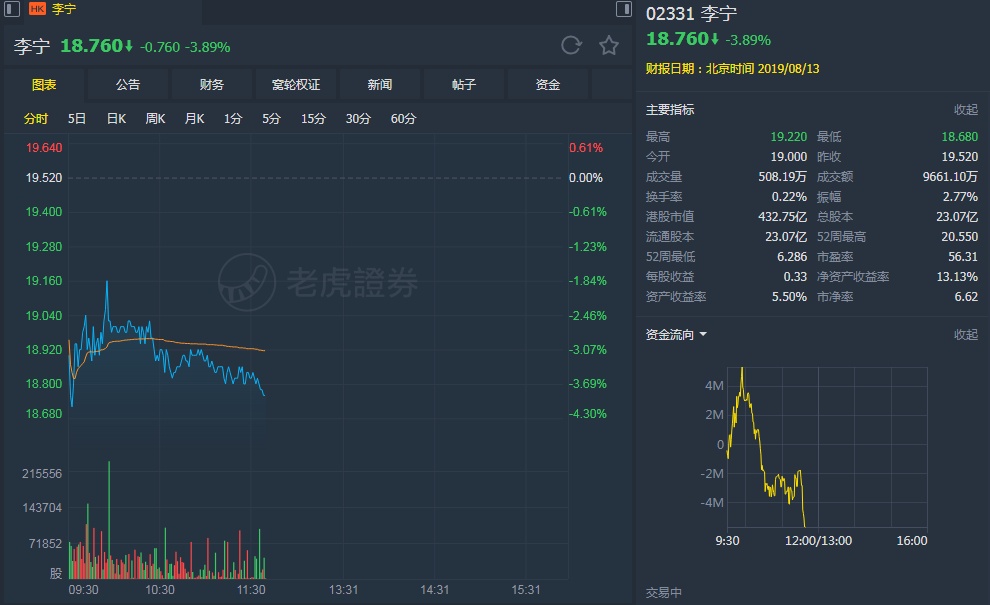Open the 窝轮权证 tab

[296, 85]
